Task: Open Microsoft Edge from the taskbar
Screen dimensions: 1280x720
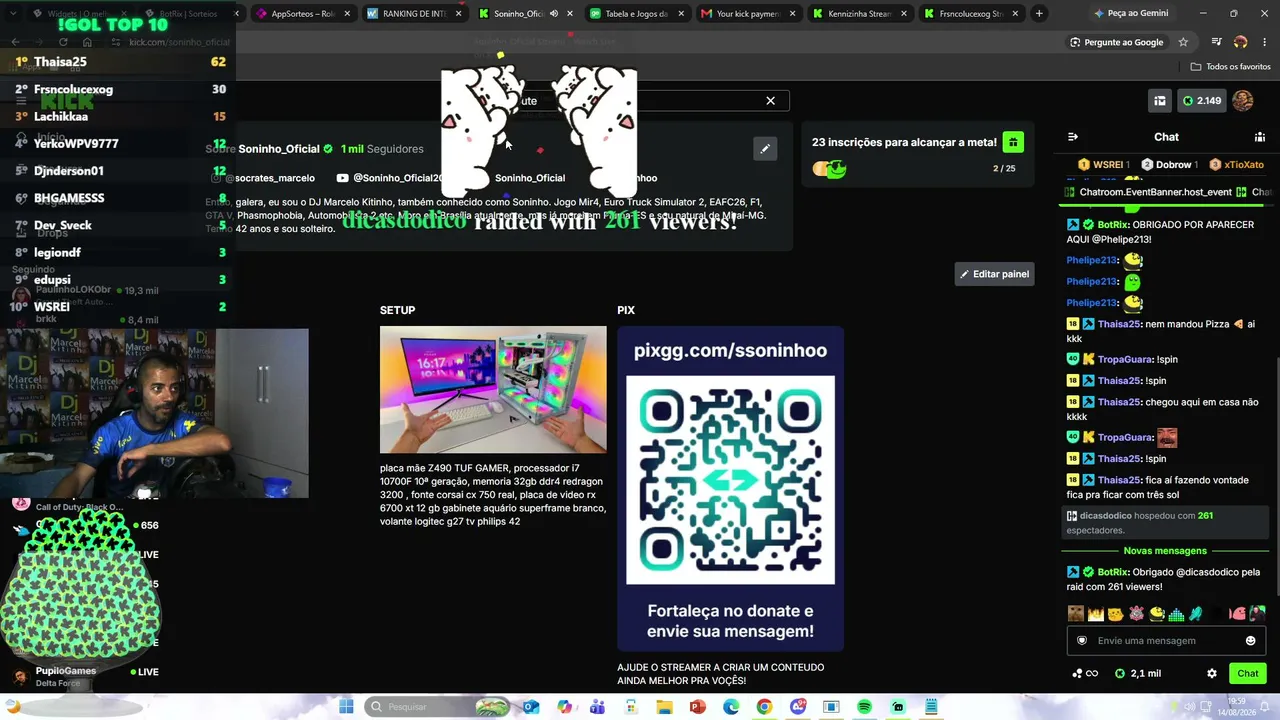Action: (x=731, y=707)
